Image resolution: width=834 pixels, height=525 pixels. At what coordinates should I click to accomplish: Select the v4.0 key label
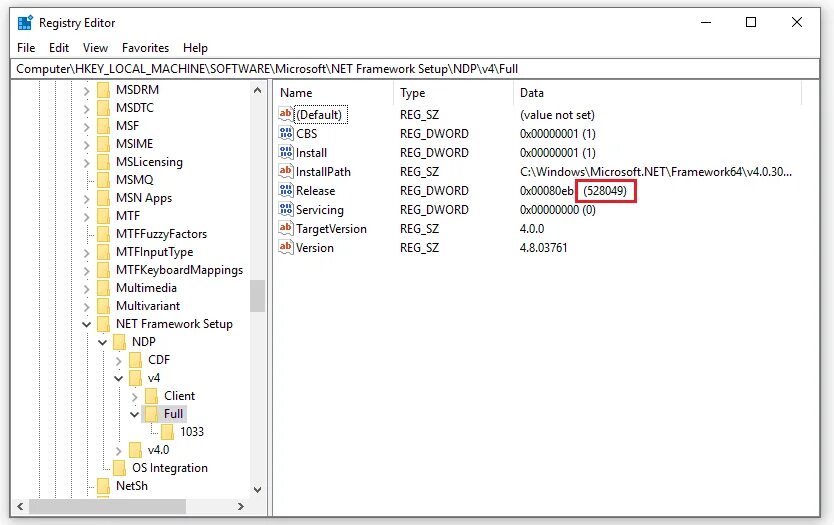coord(159,450)
